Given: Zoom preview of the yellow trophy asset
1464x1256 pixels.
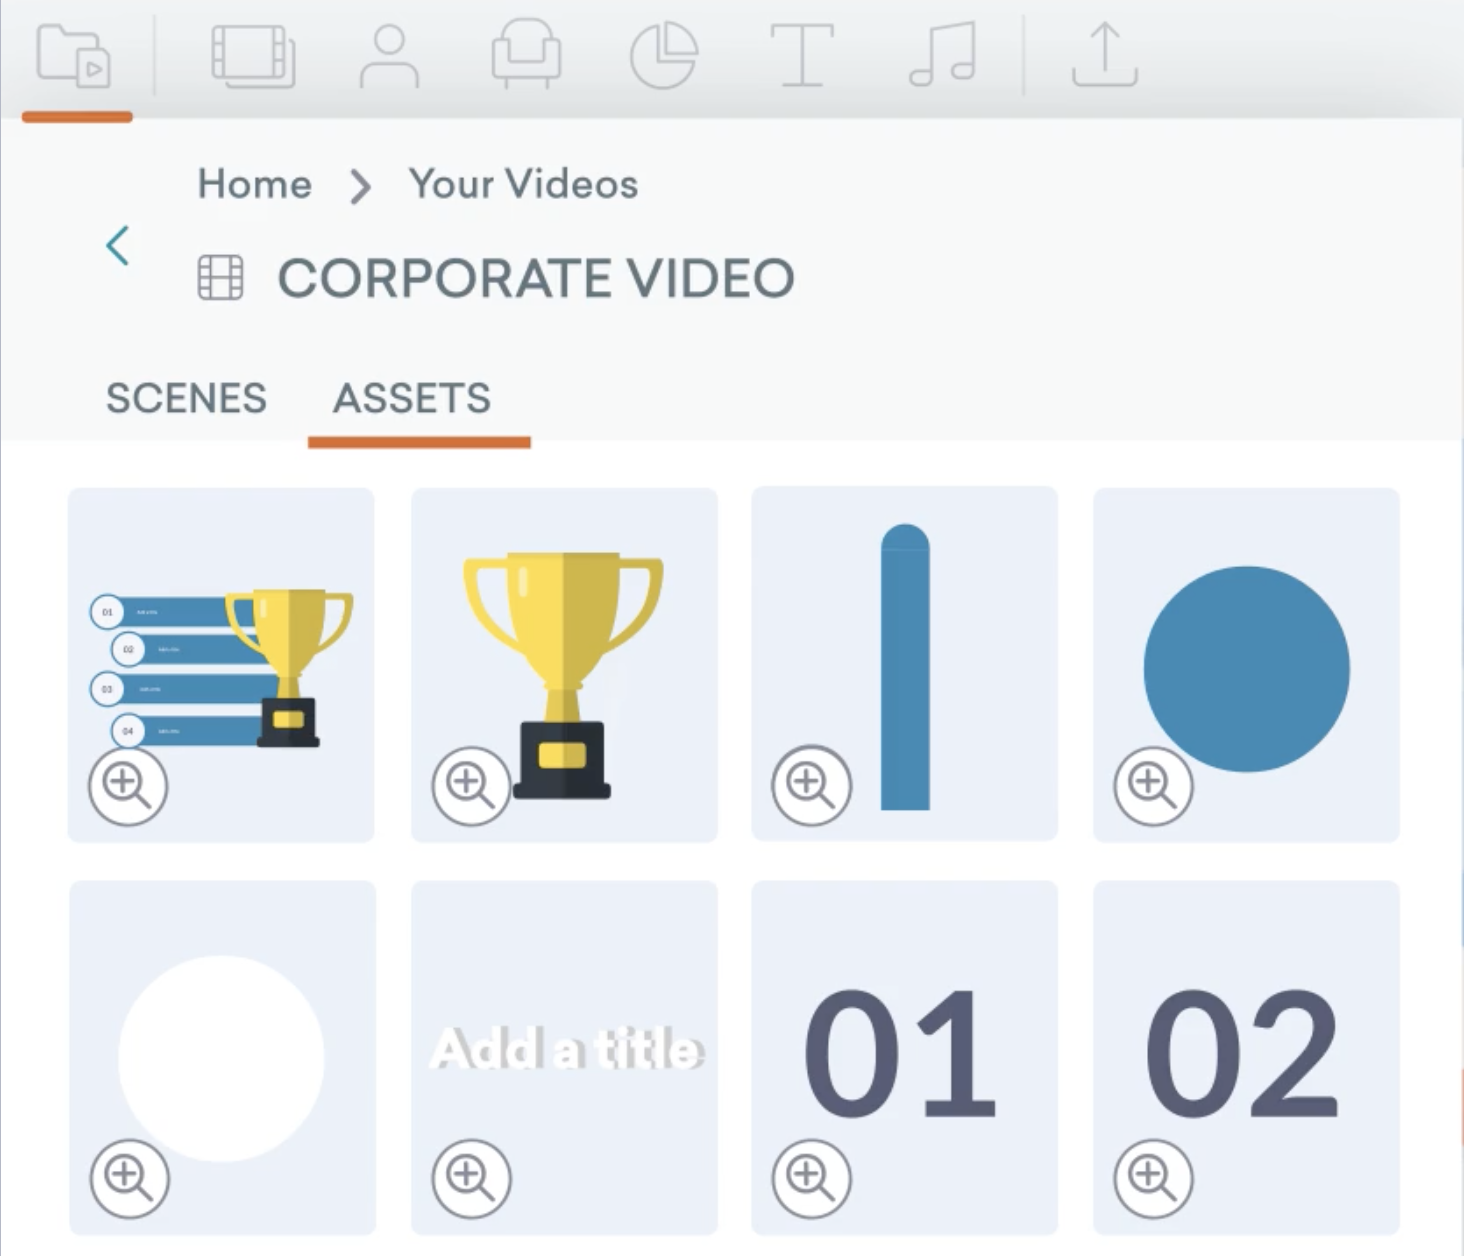Looking at the screenshot, I should click(x=470, y=784).
